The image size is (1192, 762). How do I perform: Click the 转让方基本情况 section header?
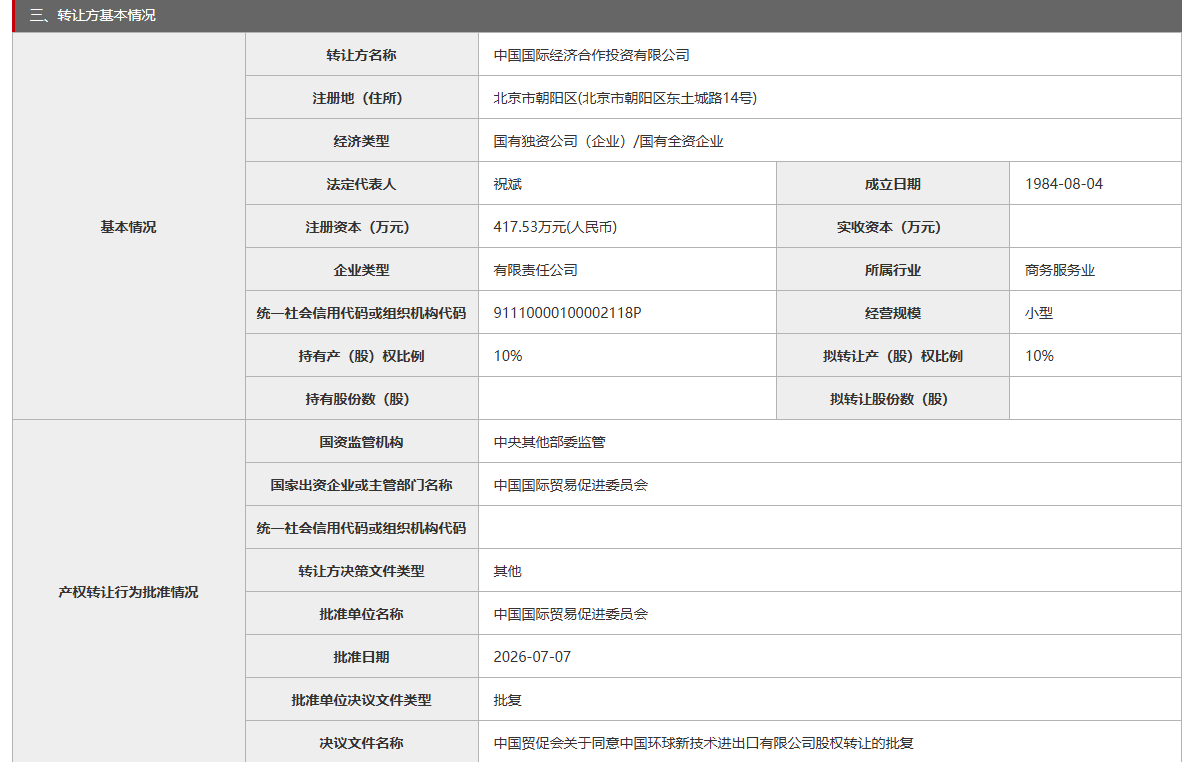coord(93,15)
